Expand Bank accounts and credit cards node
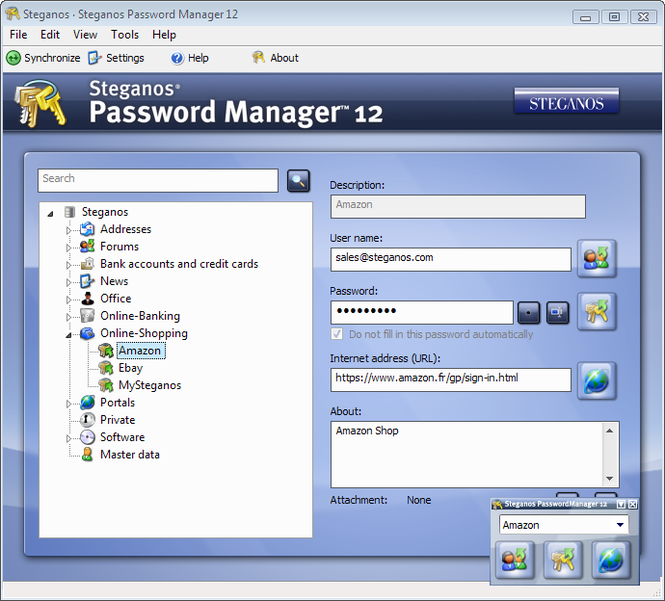This screenshot has width=665, height=601. click(68, 265)
